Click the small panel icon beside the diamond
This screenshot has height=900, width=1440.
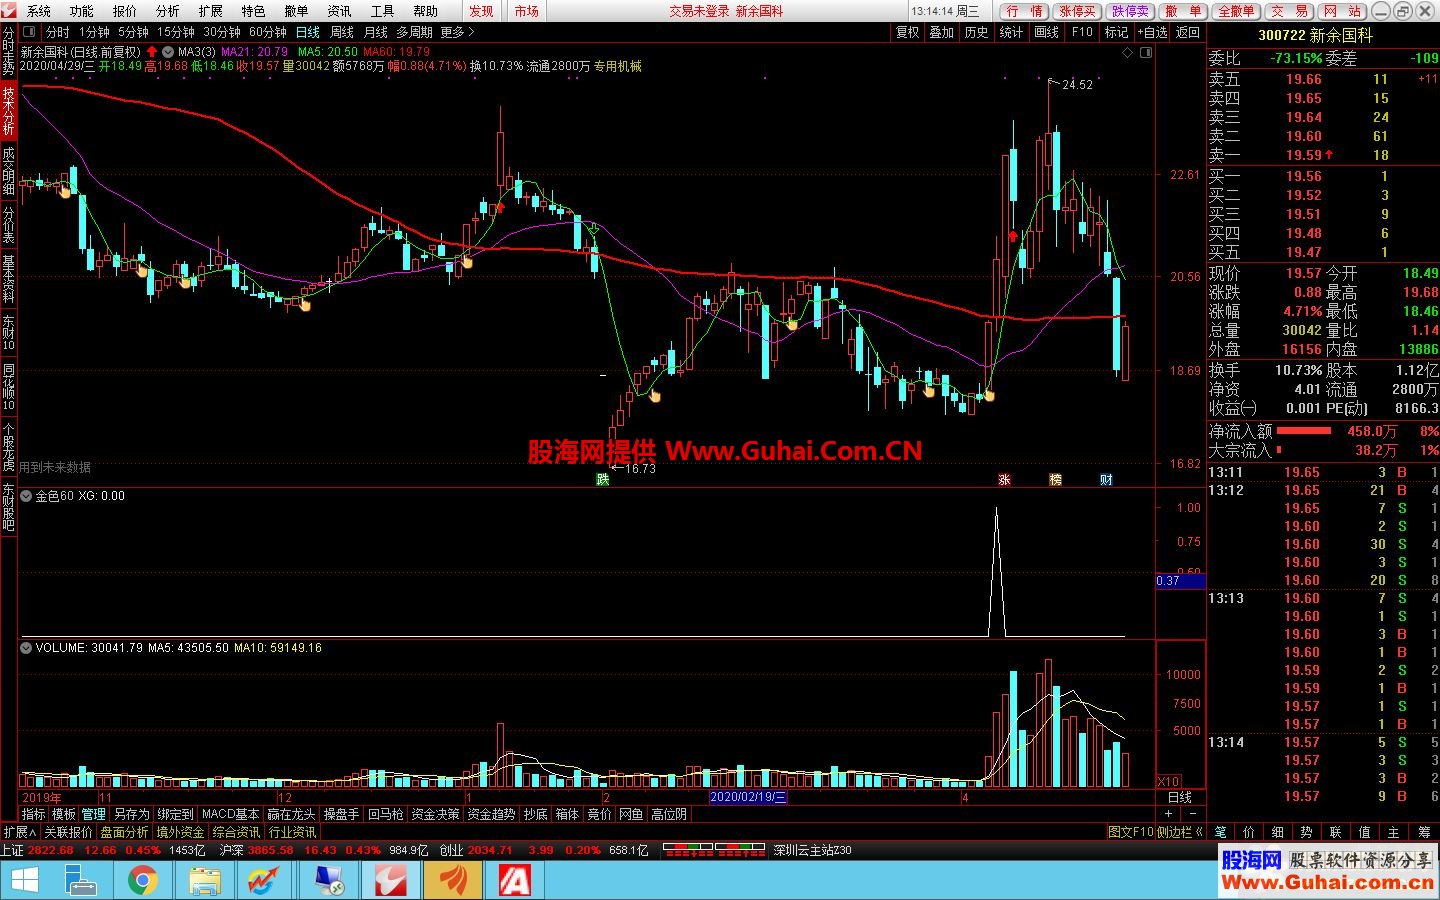[x=1146, y=52]
